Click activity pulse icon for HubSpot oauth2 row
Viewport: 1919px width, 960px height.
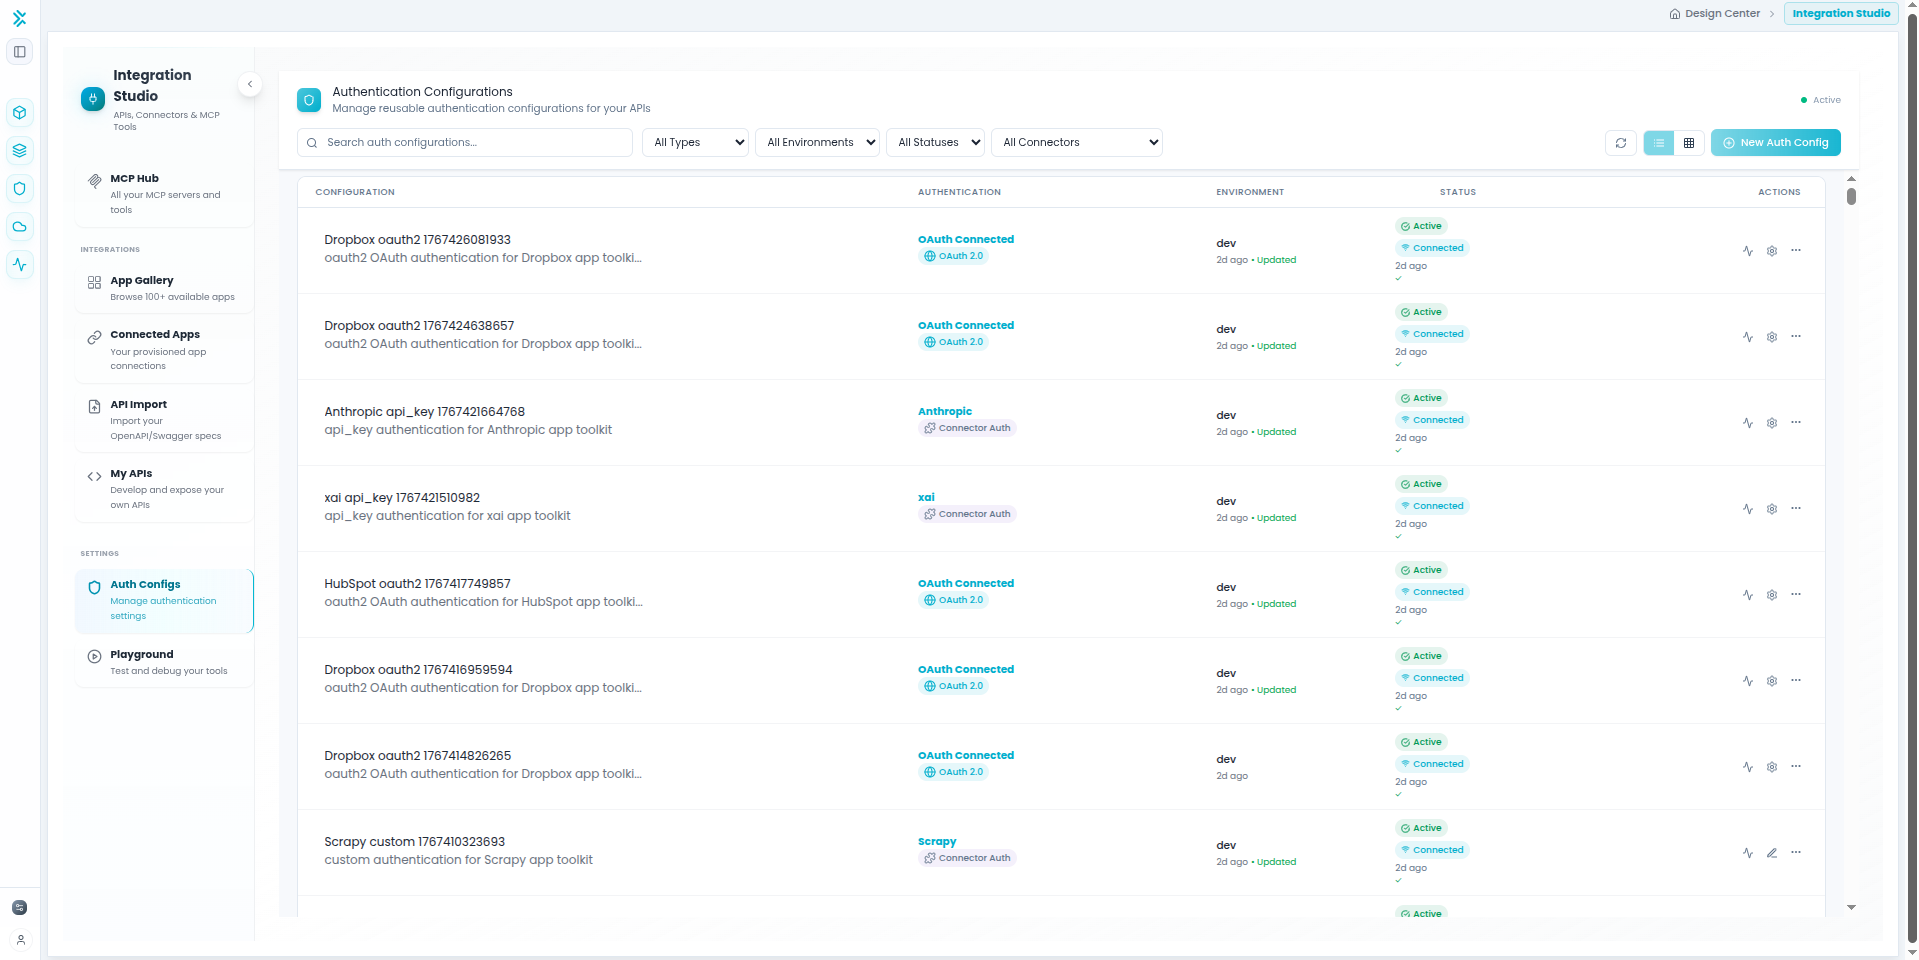click(x=1747, y=595)
